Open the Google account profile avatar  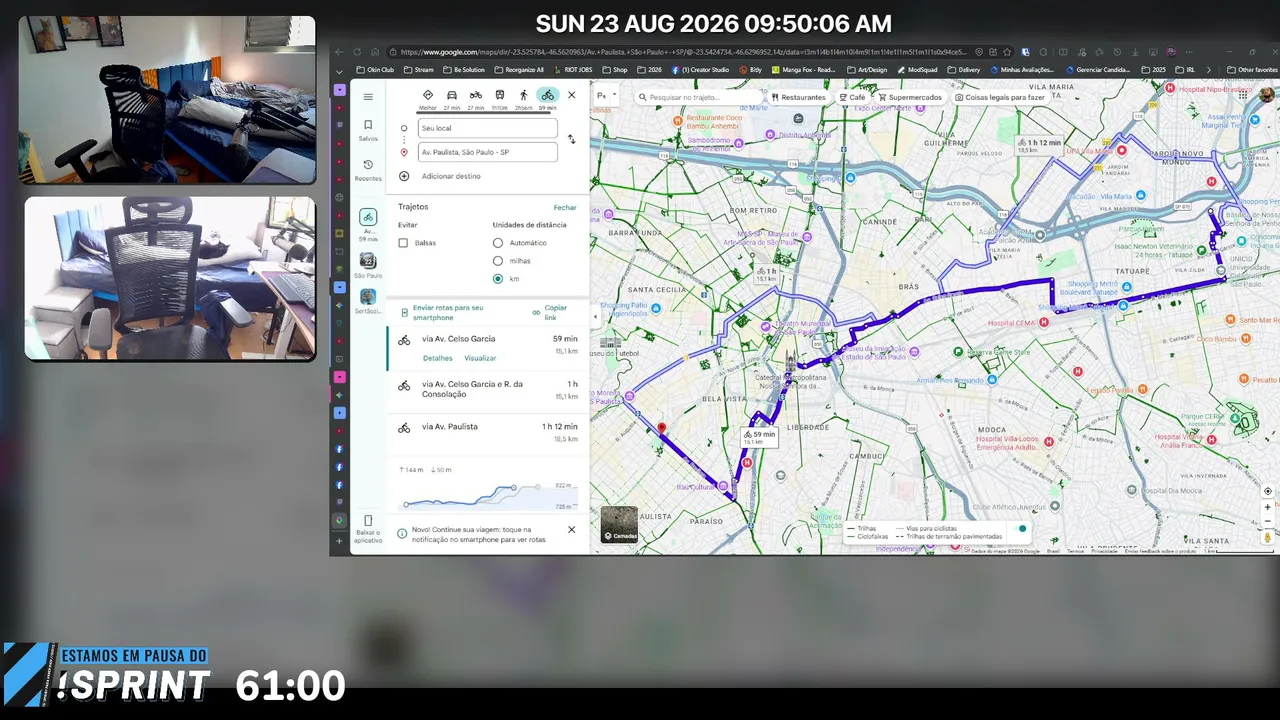(1266, 95)
